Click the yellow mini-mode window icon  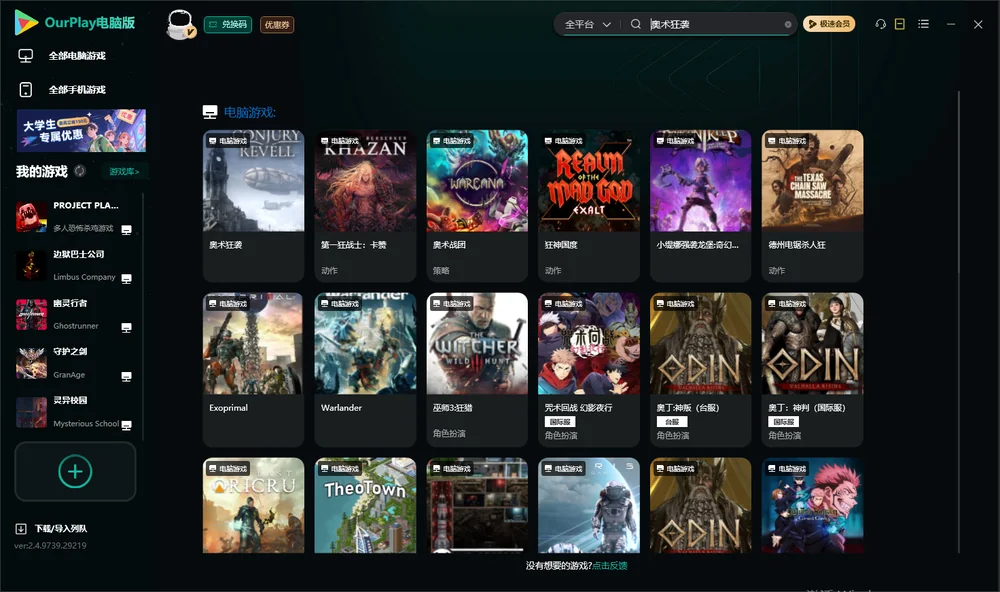pyautogui.click(x=899, y=24)
